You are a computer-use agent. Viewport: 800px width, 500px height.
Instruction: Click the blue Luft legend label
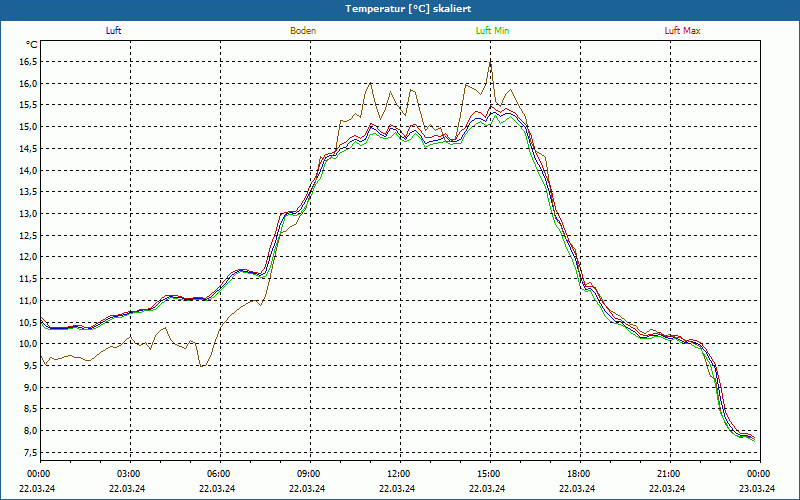(x=113, y=31)
